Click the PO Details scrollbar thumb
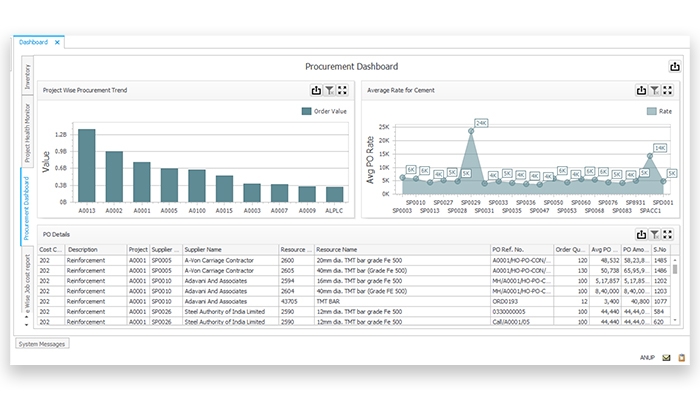700x400 pixels. 675,269
